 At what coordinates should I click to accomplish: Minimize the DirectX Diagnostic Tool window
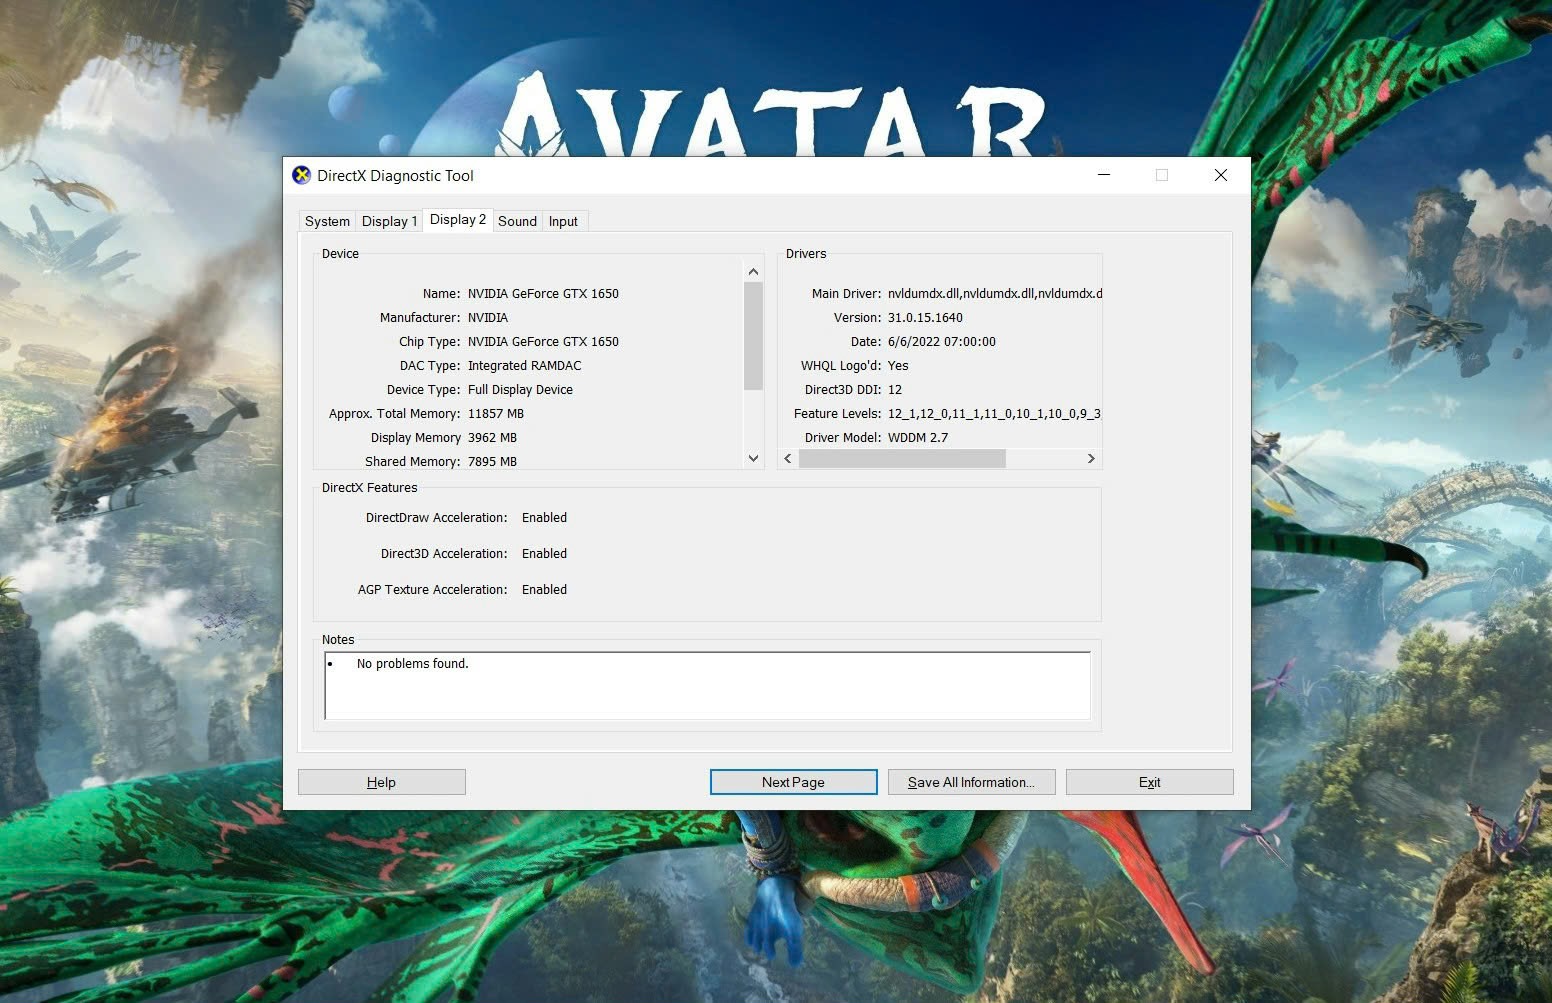click(x=1104, y=175)
